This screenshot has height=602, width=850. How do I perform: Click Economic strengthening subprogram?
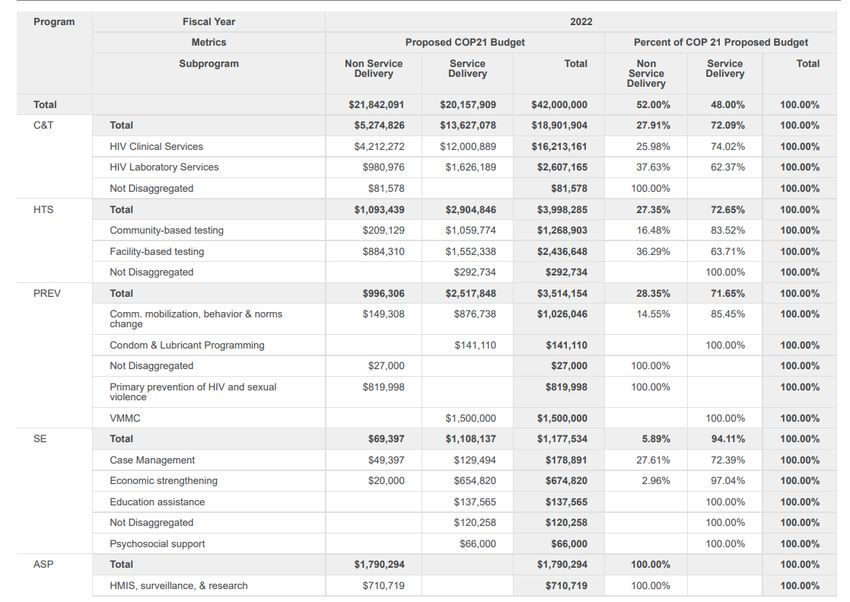point(163,481)
